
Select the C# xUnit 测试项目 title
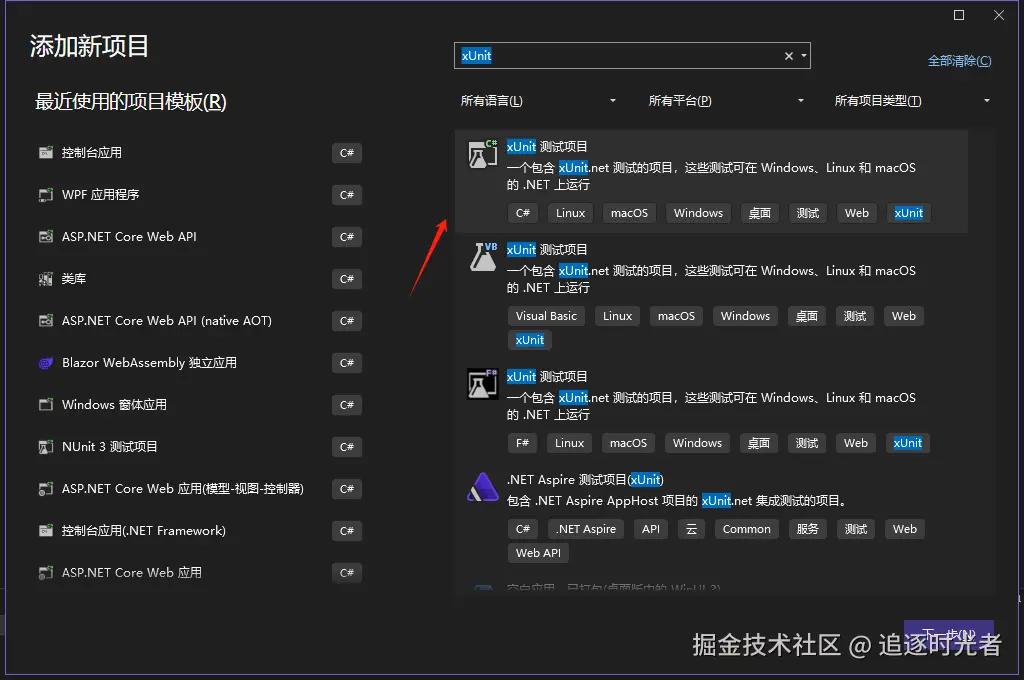coord(547,146)
